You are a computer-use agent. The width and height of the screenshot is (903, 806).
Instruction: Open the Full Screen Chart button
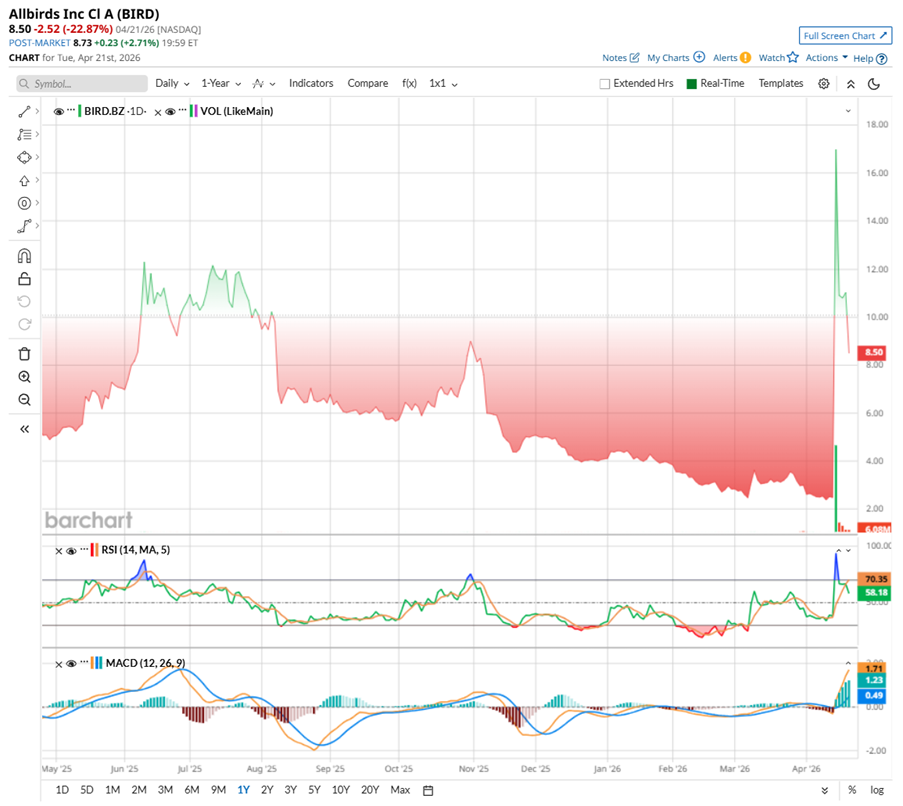click(845, 36)
